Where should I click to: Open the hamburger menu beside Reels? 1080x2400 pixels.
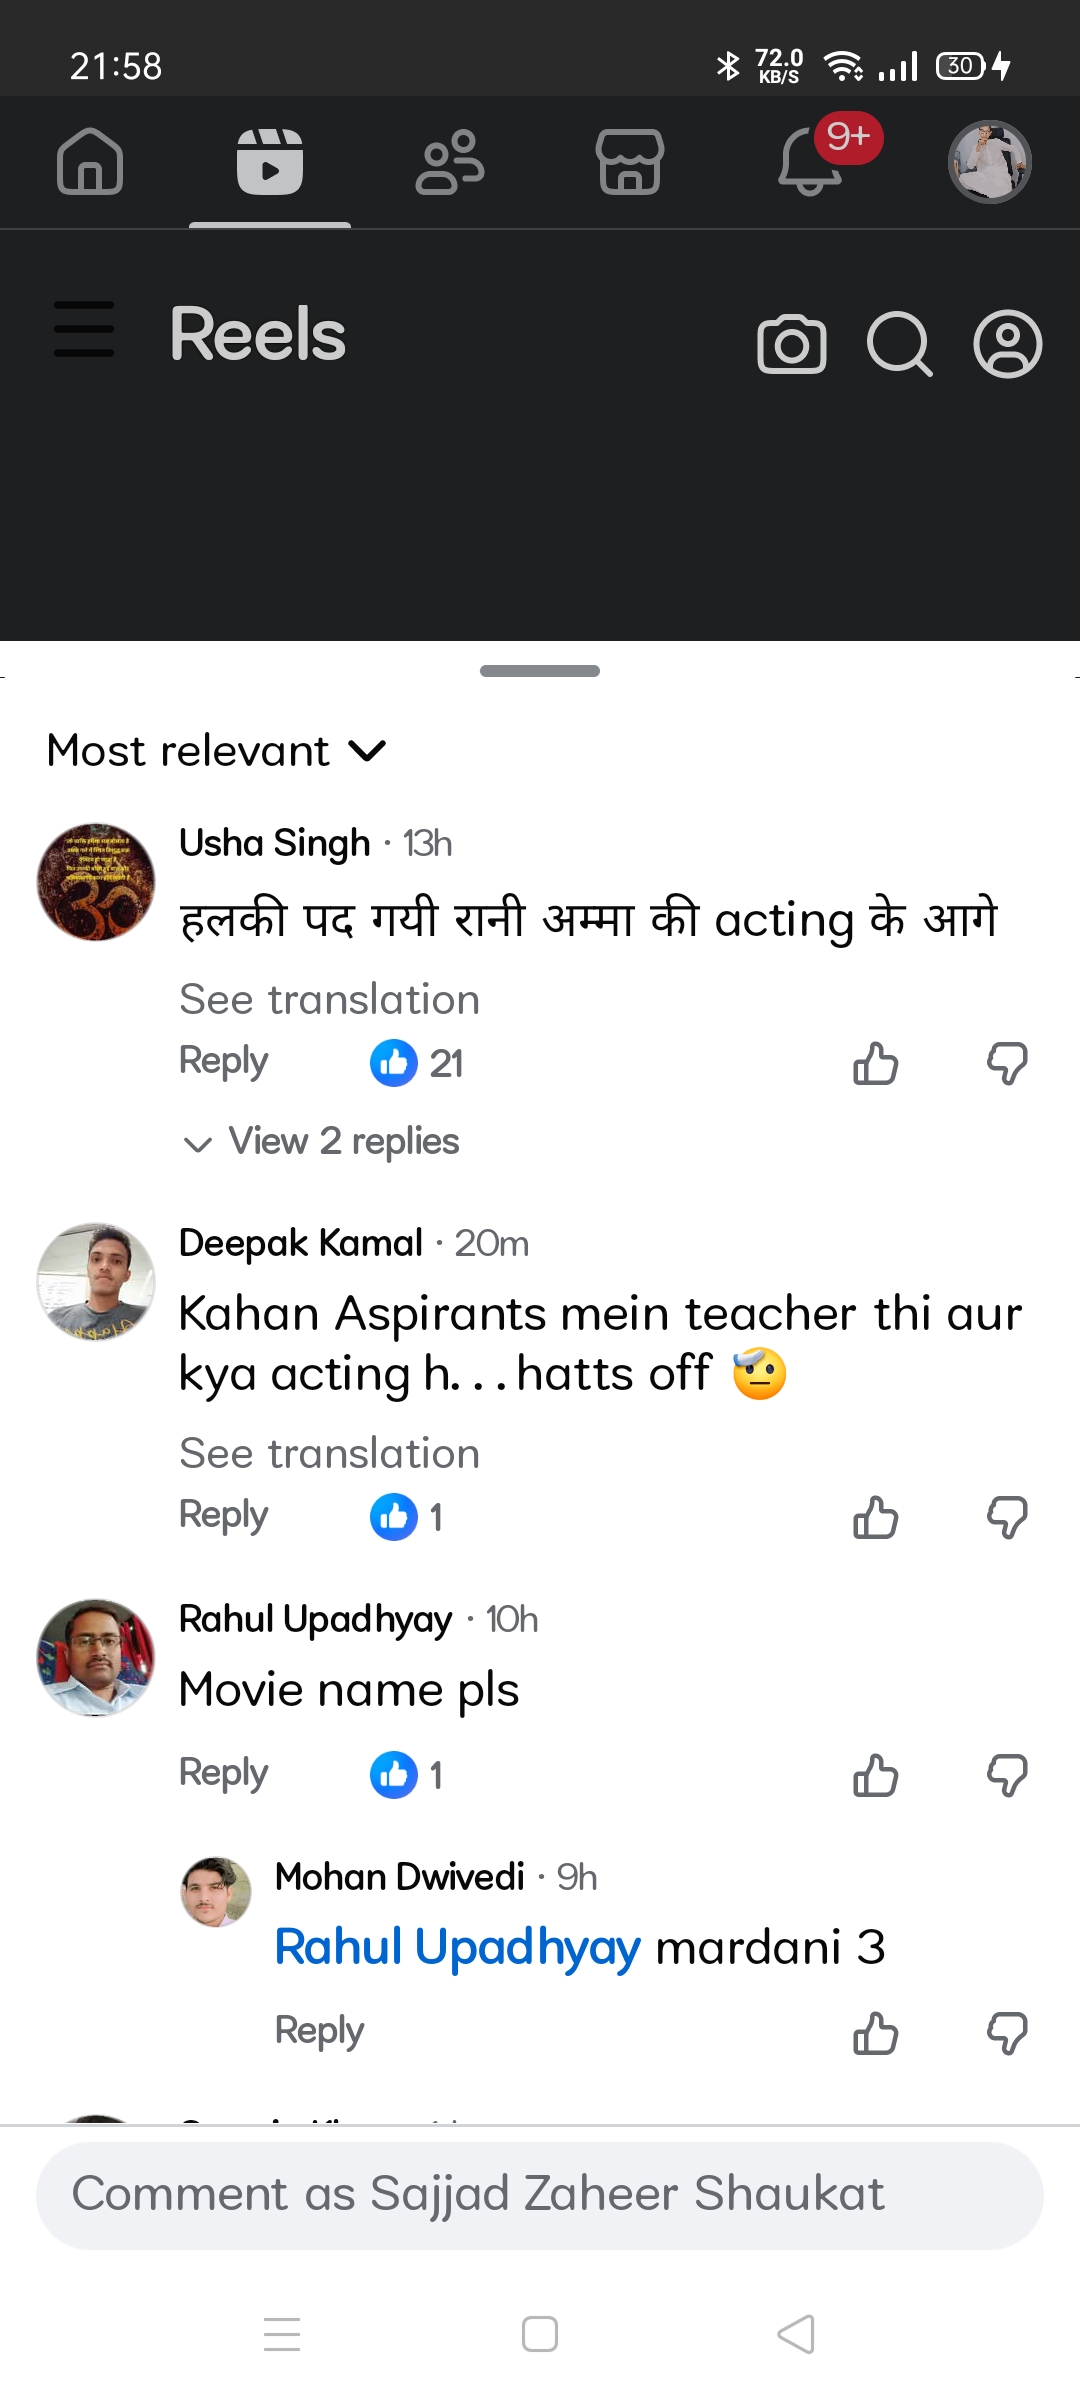84,330
